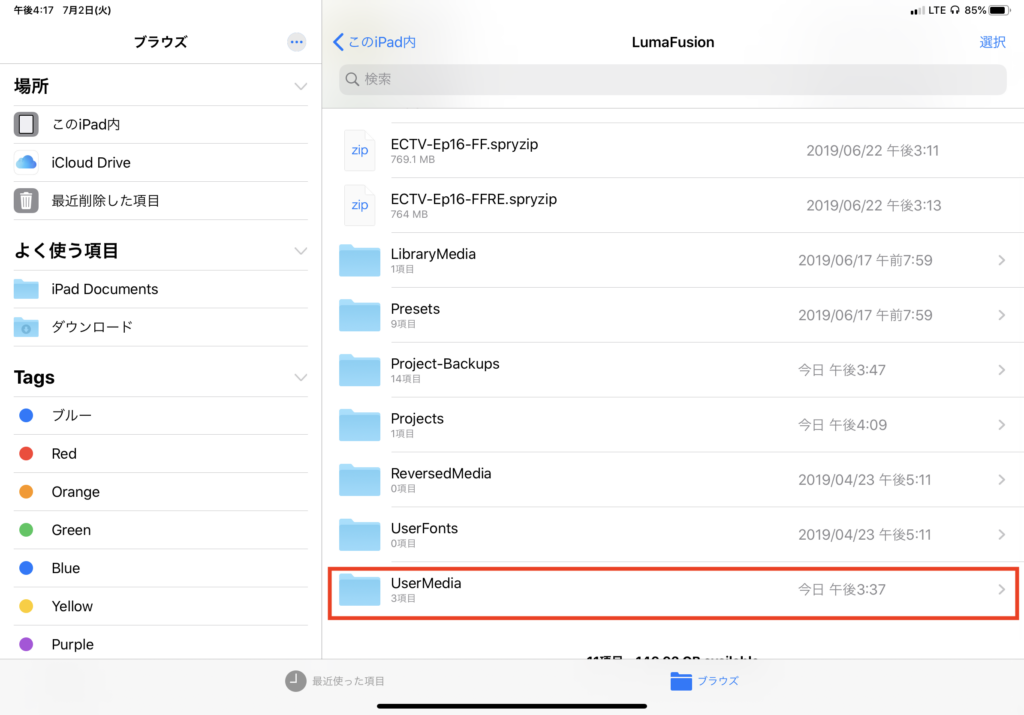Screen dimensions: 1024x715
Task: Open the ellipsis options menu in Browse sidebar
Action: point(296,42)
